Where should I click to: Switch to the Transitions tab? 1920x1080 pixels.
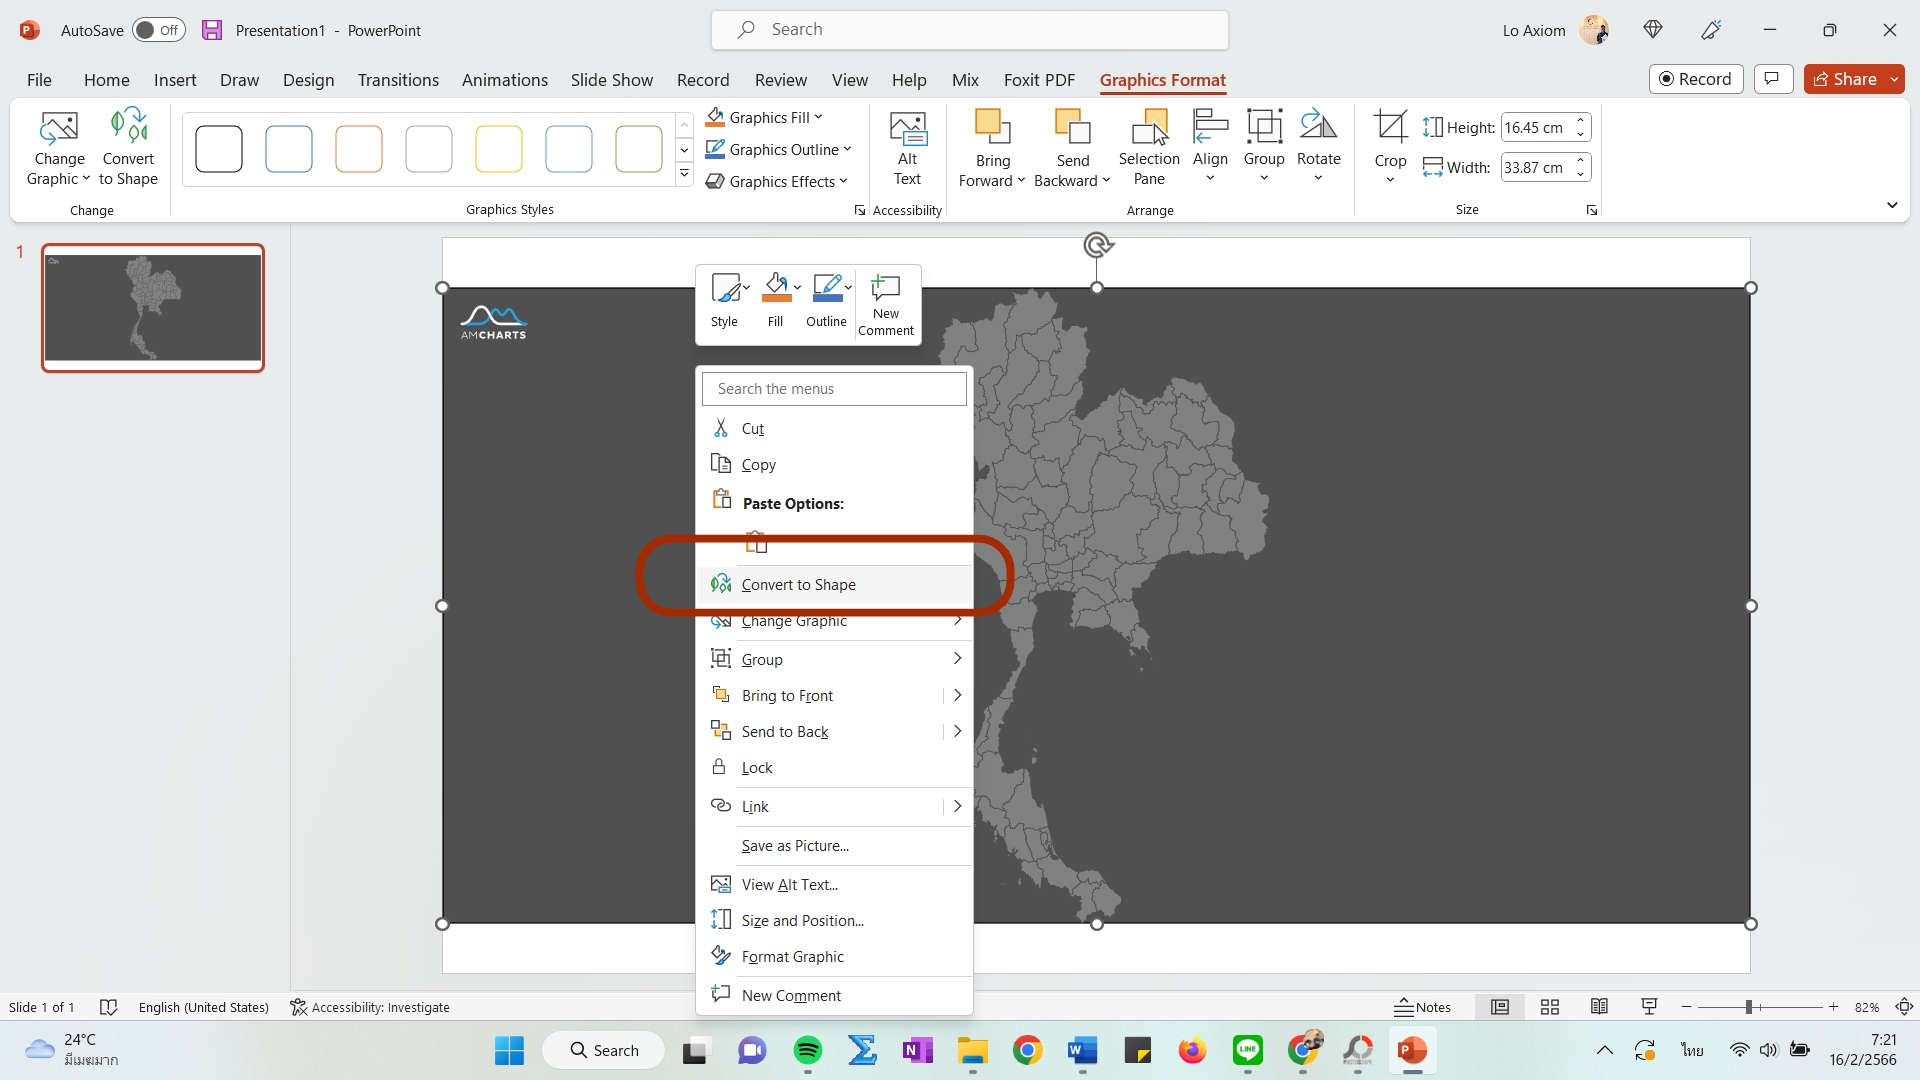[x=398, y=80]
